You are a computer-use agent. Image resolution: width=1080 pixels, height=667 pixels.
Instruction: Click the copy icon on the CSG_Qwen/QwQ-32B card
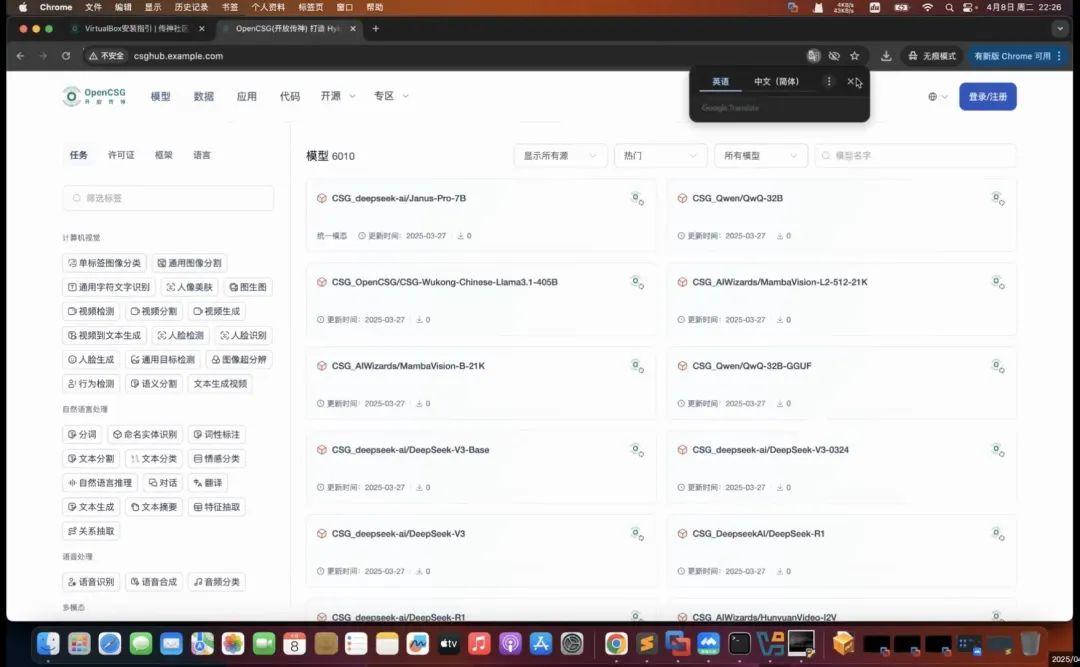coord(998,198)
